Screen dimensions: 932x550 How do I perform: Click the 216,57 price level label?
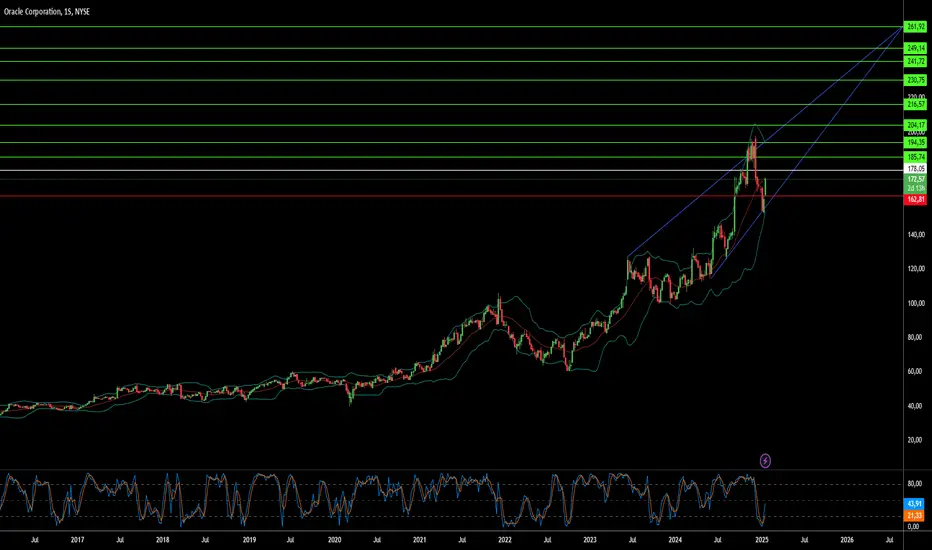916,104
